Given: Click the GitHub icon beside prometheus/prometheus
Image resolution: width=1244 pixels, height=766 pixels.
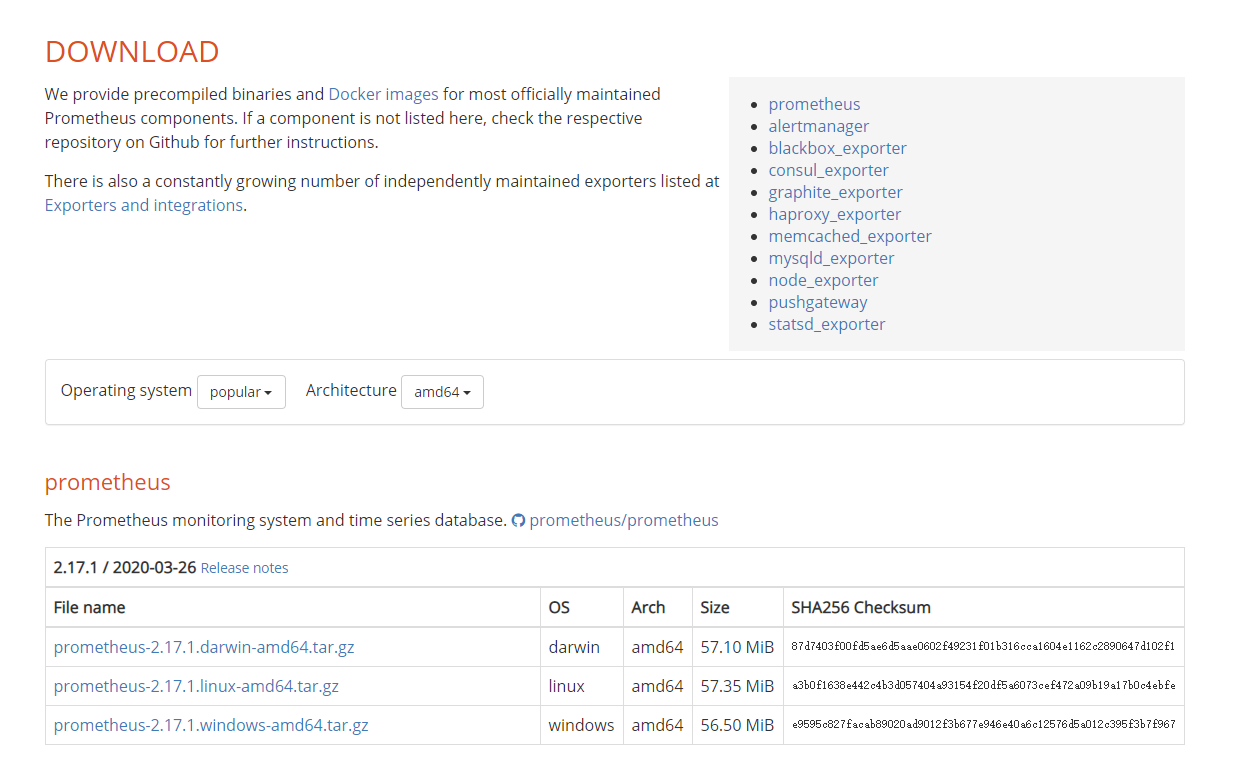Looking at the screenshot, I should point(518,521).
